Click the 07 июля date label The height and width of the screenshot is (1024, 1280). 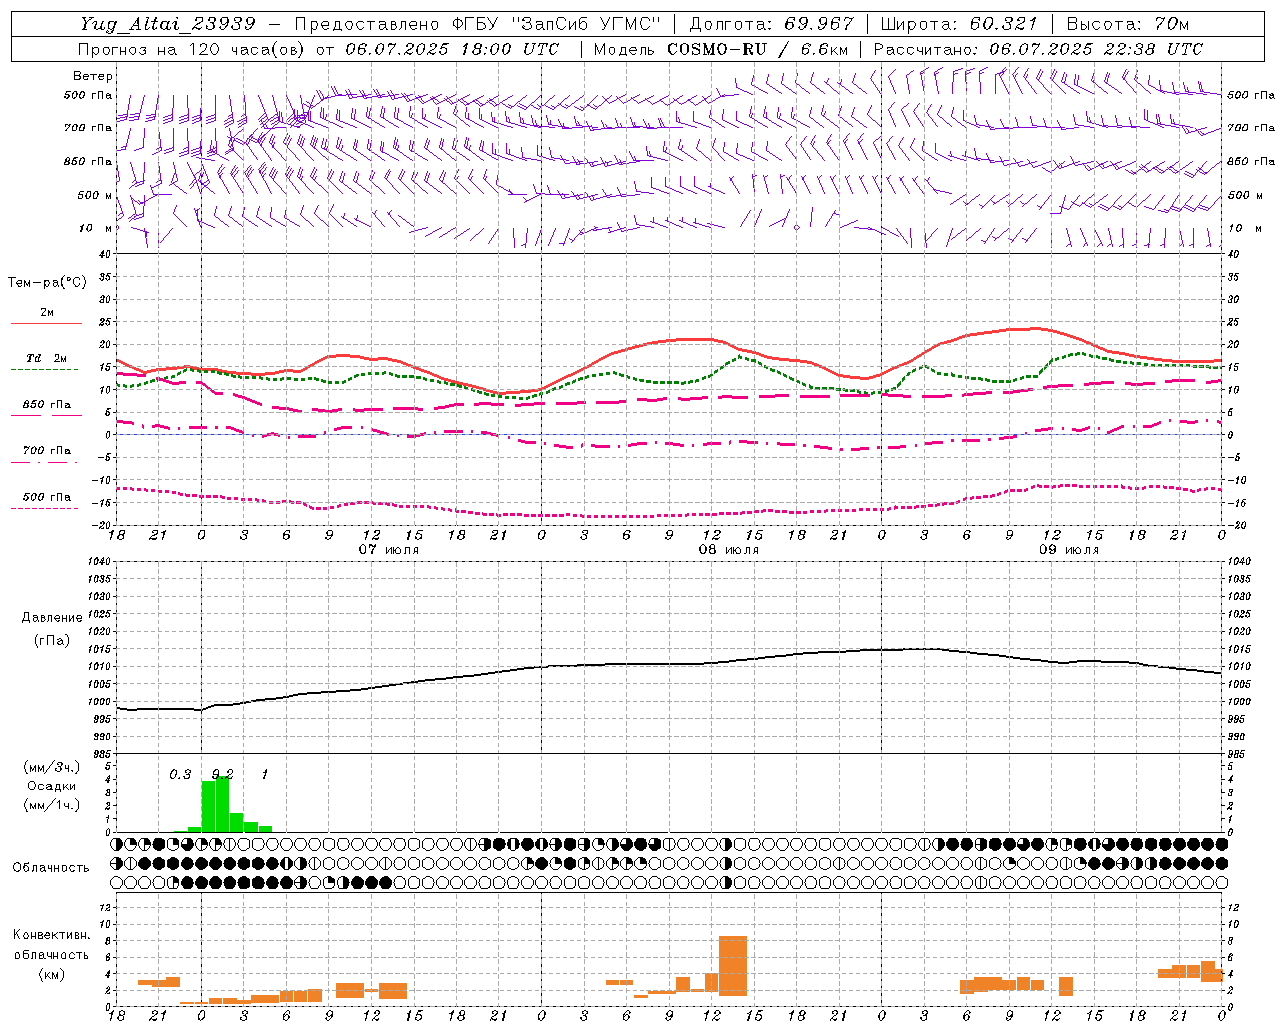pyautogui.click(x=389, y=550)
